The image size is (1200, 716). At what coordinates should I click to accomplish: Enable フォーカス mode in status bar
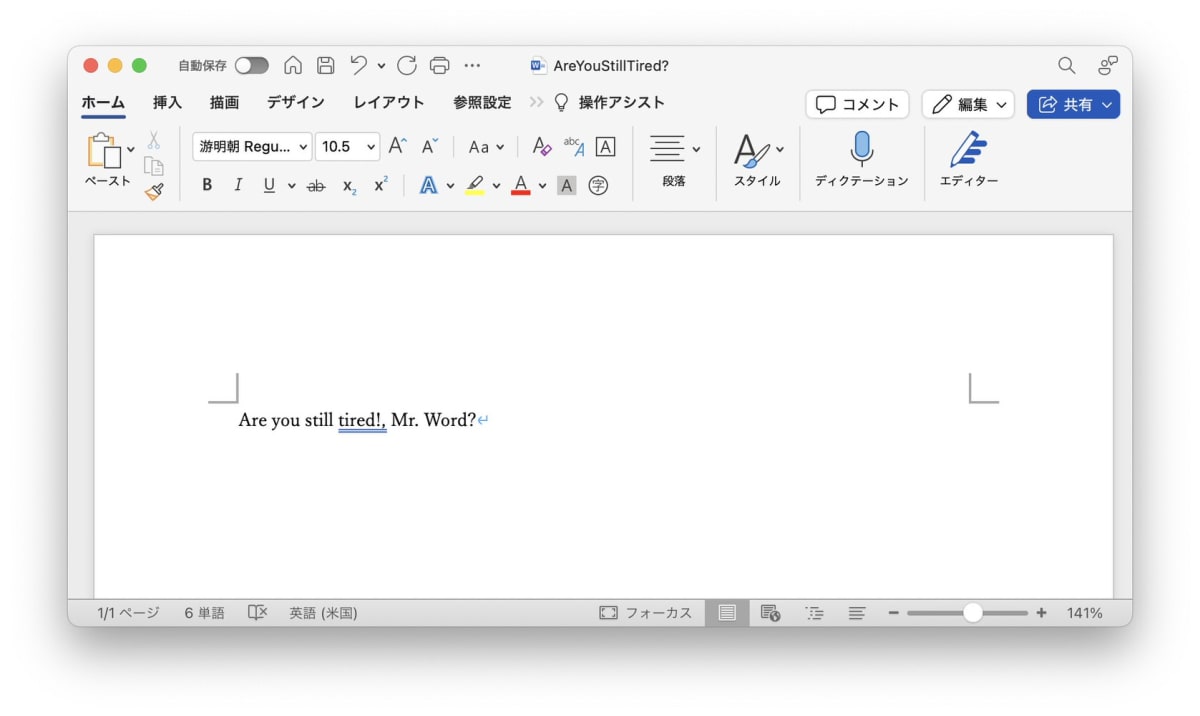tap(645, 613)
